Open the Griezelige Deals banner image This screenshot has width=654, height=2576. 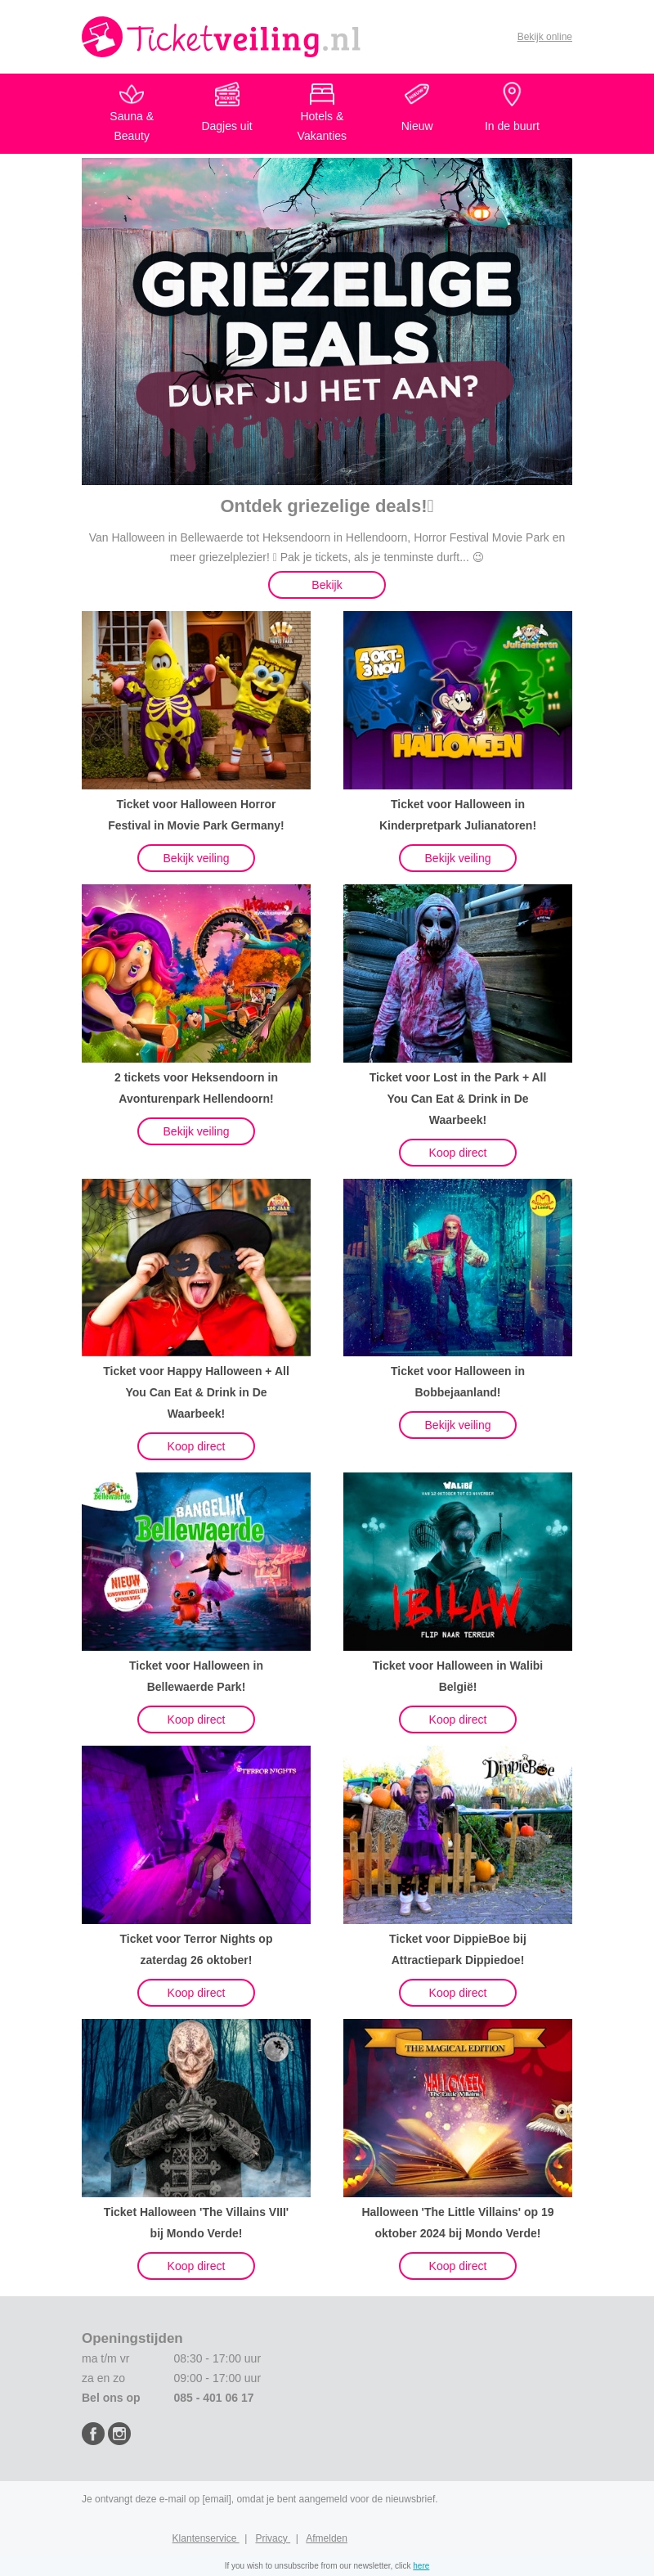click(327, 321)
